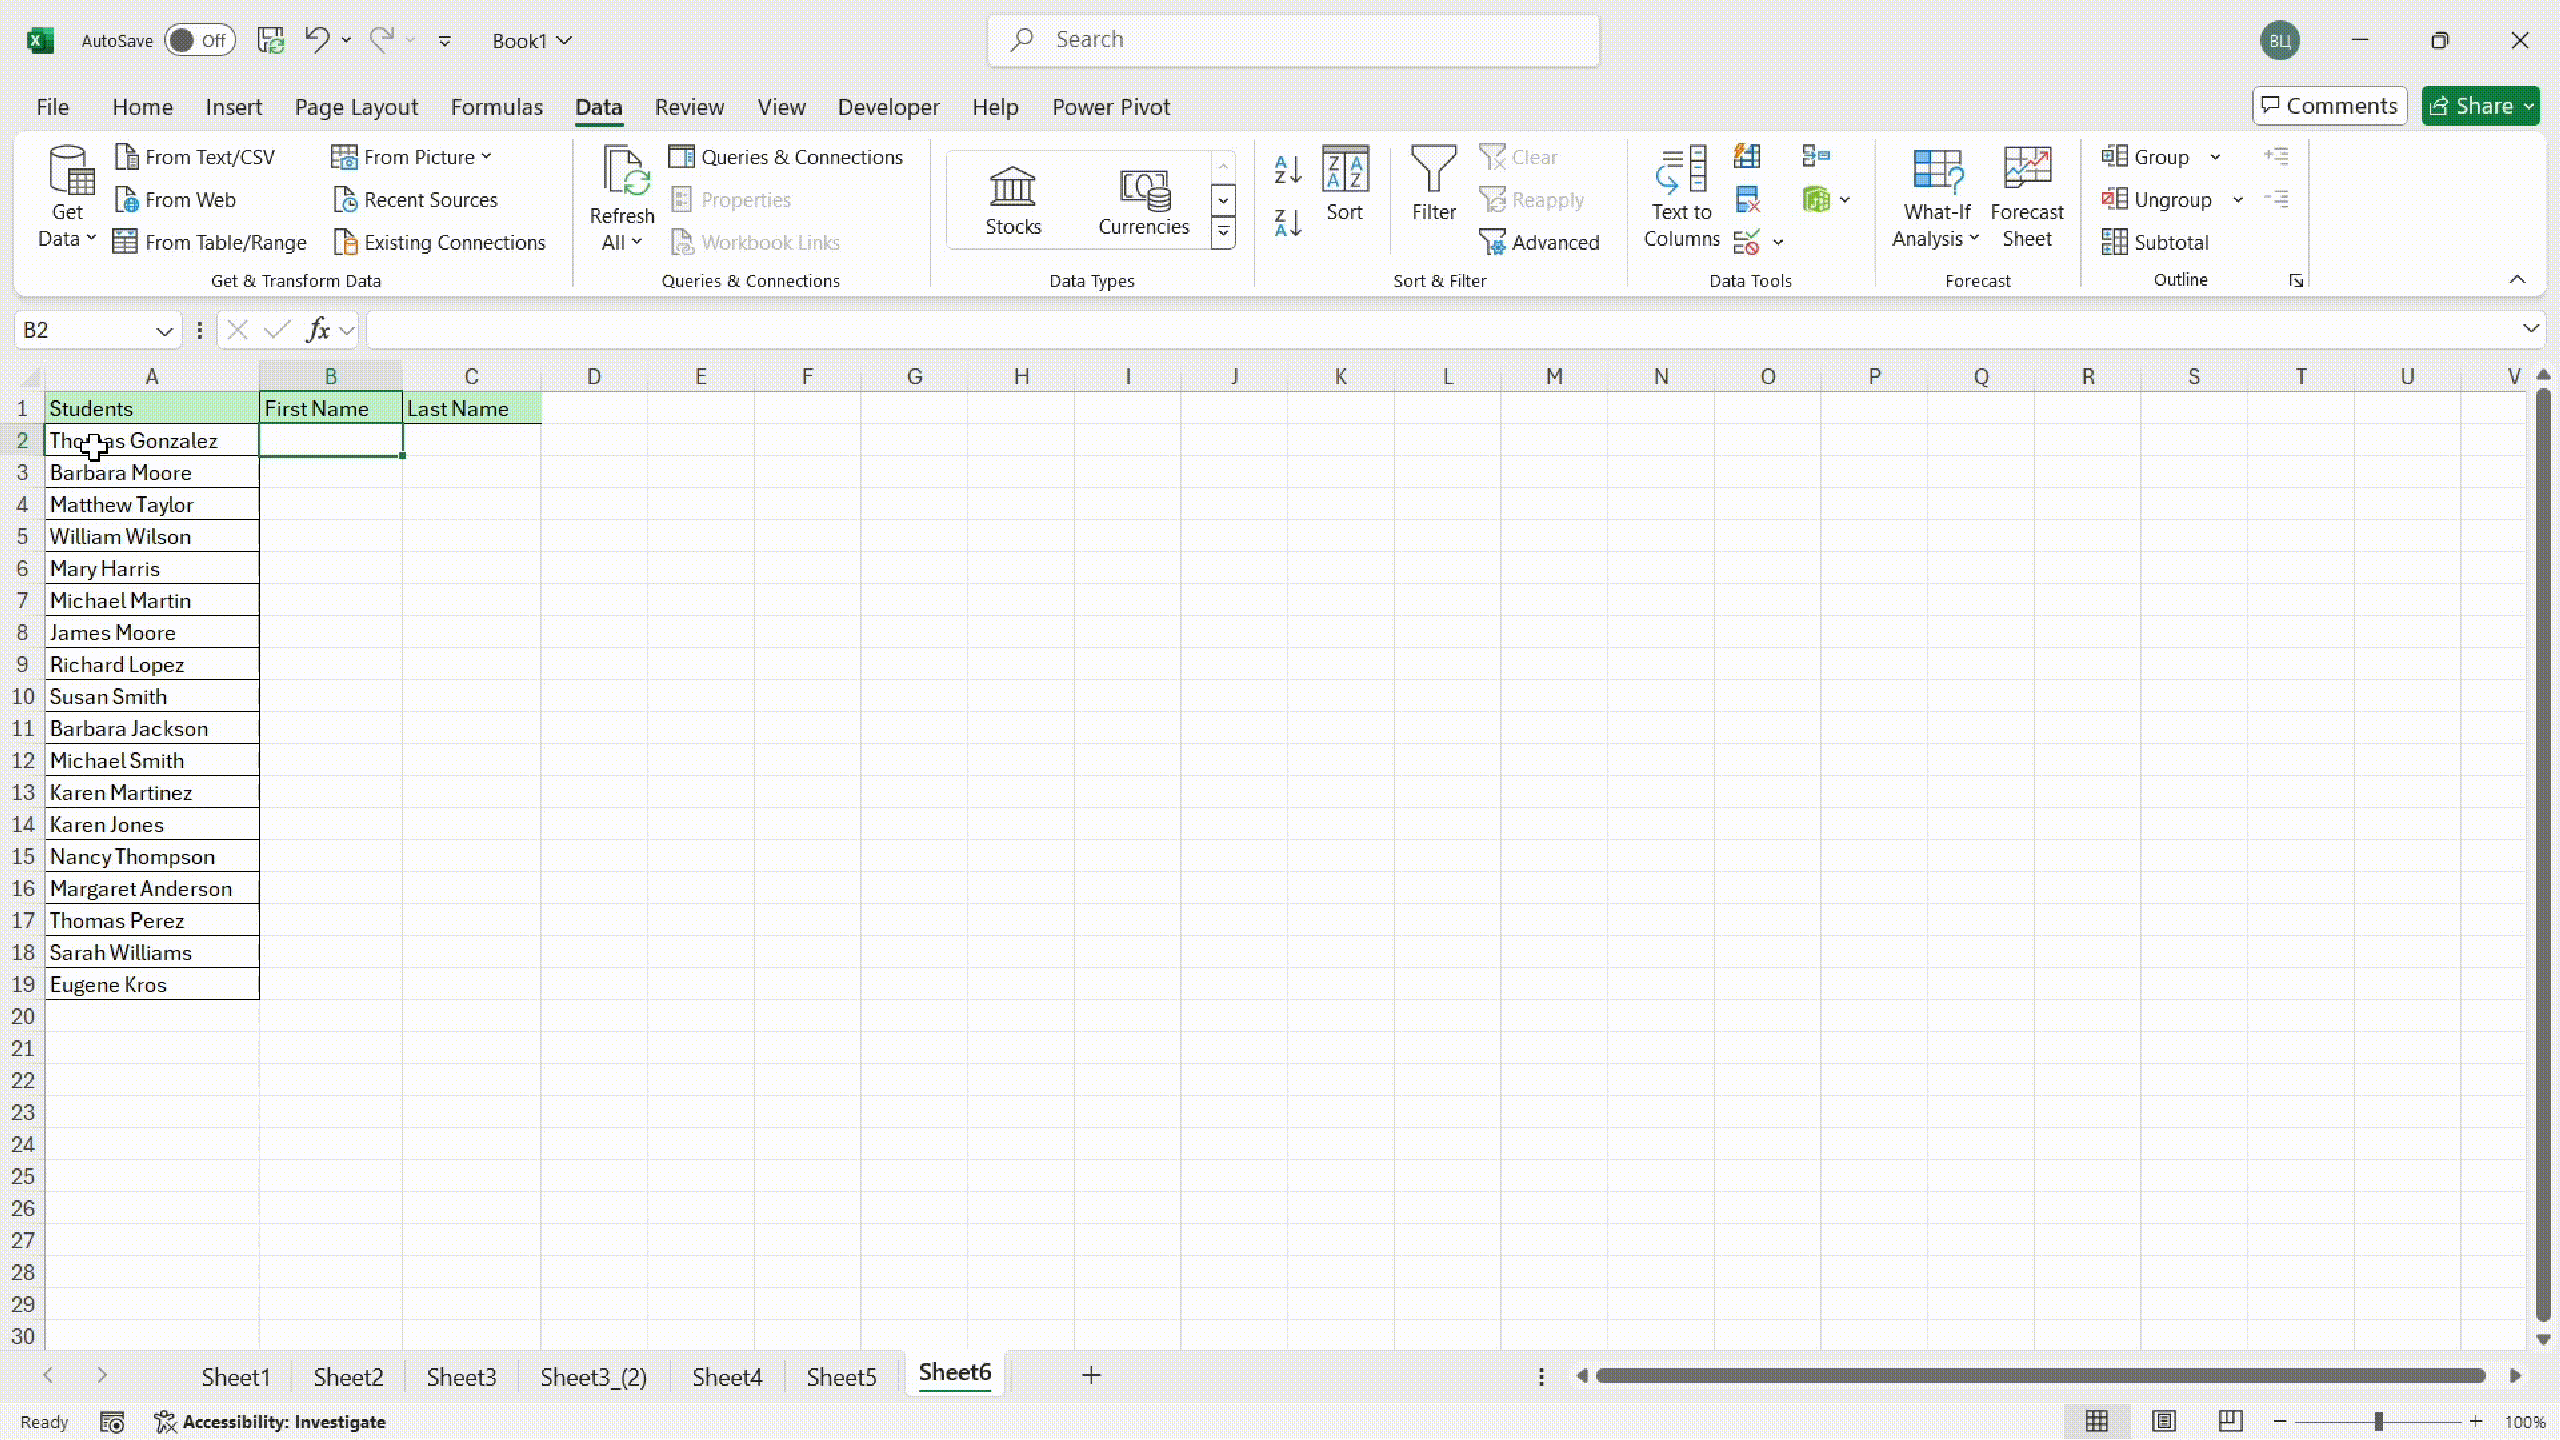
Task: Switch to Page Layout view
Action: (x=2164, y=1421)
